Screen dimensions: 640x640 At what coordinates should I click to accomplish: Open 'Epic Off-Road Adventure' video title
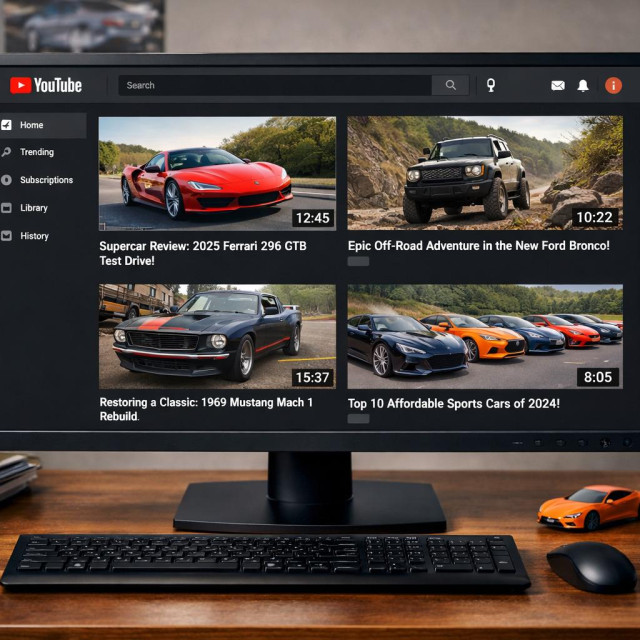click(x=478, y=246)
